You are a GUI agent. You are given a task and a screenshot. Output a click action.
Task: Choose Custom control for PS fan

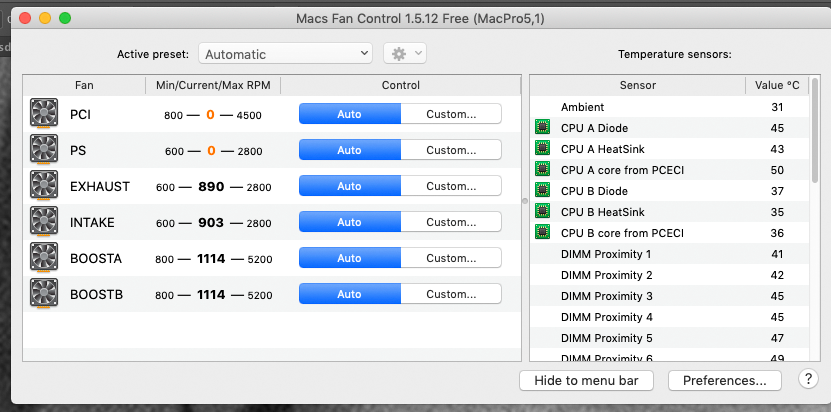pos(451,150)
